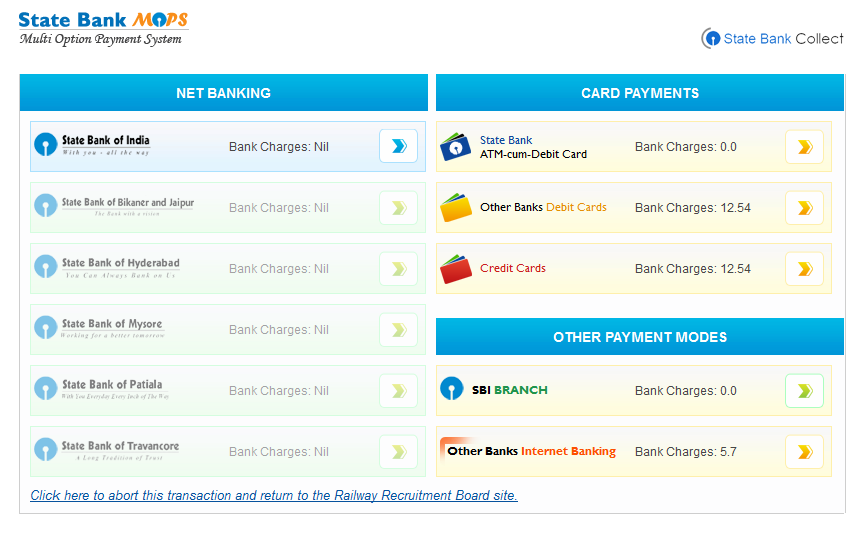Click the OTHER PAYMENT MODES header
Viewport: 866px width, 534px height.
point(640,337)
